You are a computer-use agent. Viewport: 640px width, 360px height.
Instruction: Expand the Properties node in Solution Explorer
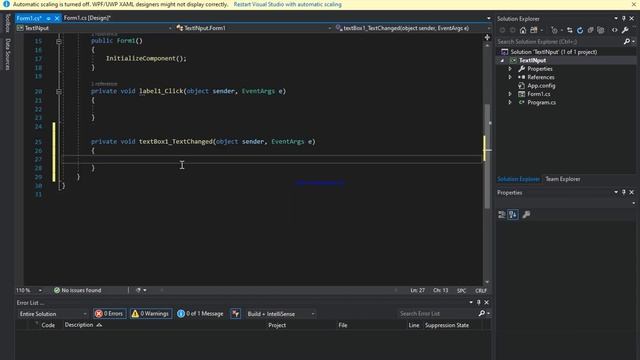click(510, 69)
